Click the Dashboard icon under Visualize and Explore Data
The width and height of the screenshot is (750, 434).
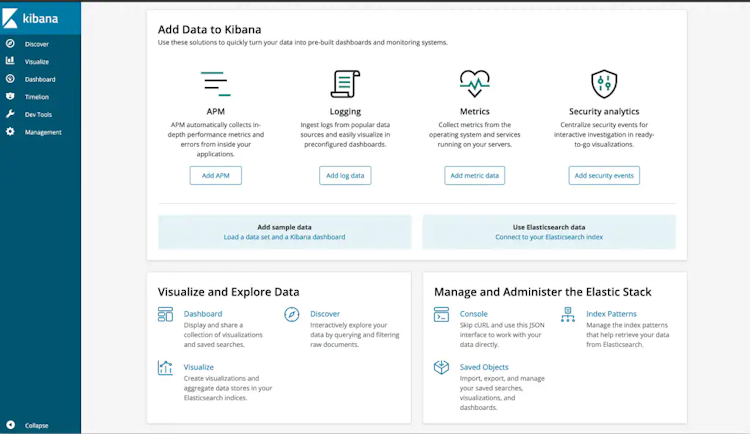click(x=165, y=315)
